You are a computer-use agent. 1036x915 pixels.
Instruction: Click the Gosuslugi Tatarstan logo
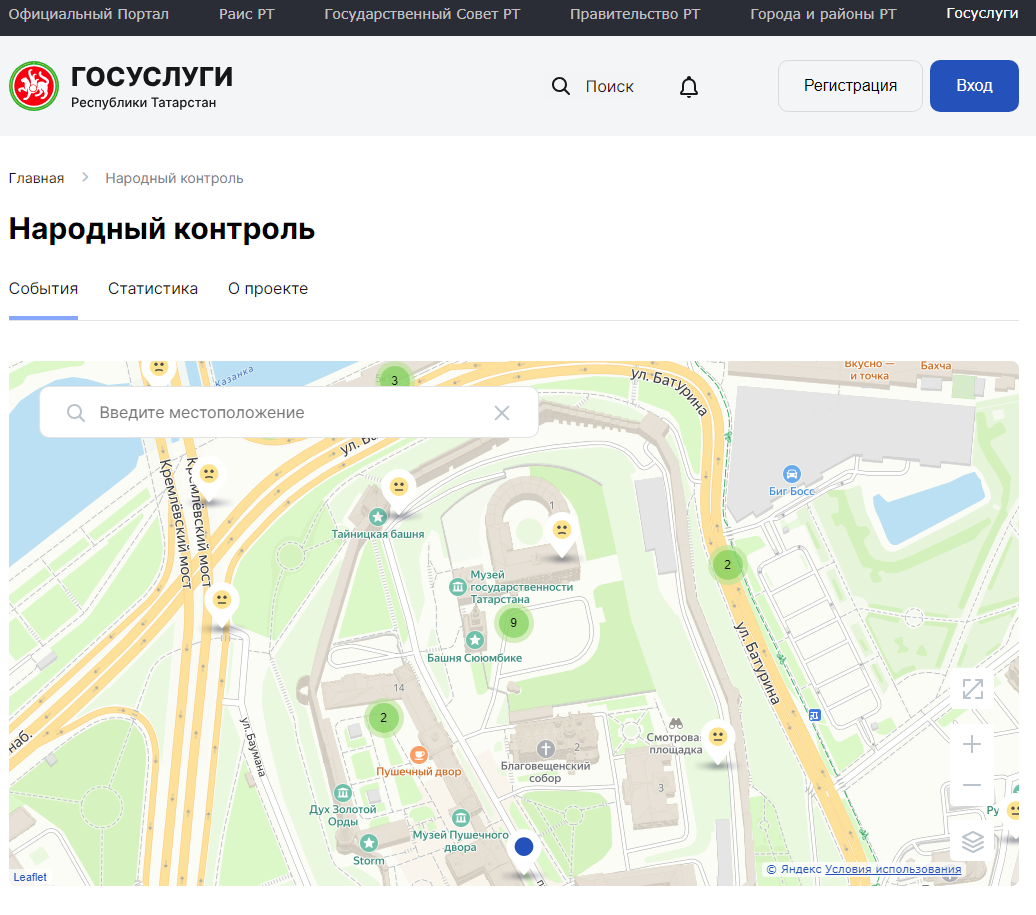pos(34,86)
